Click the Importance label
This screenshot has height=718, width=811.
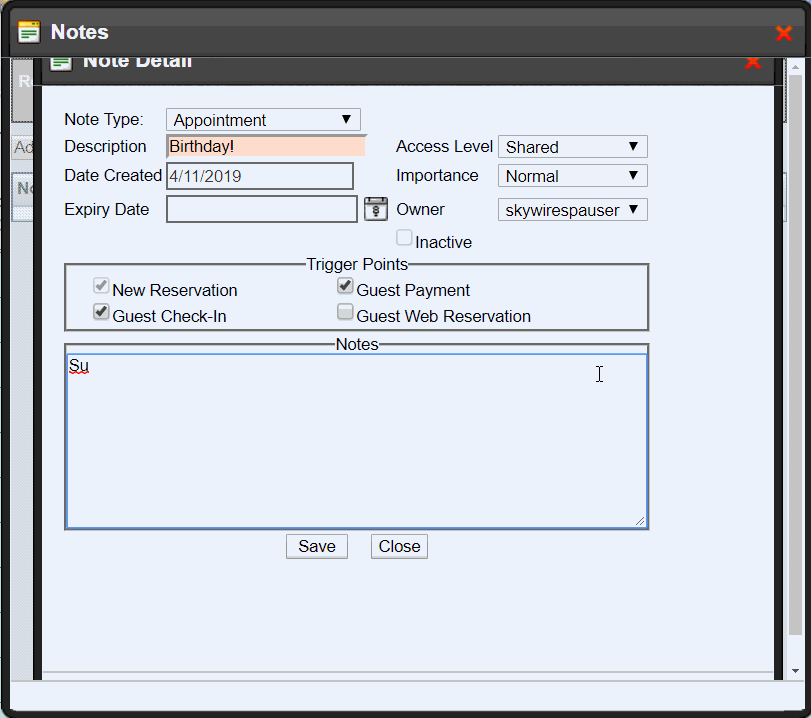point(437,175)
